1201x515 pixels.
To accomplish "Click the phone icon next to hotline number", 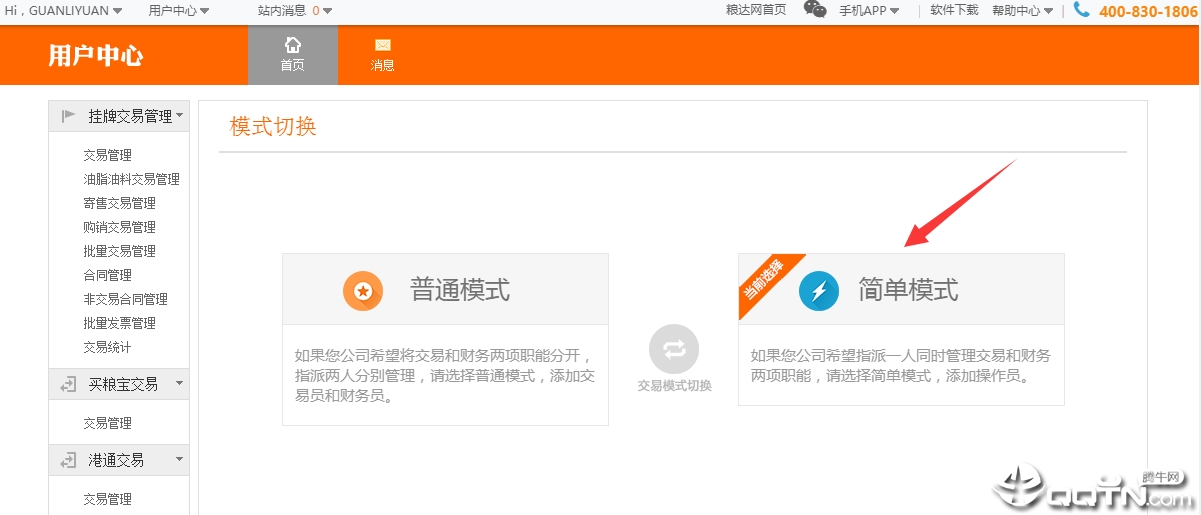I will pyautogui.click(x=1081, y=10).
